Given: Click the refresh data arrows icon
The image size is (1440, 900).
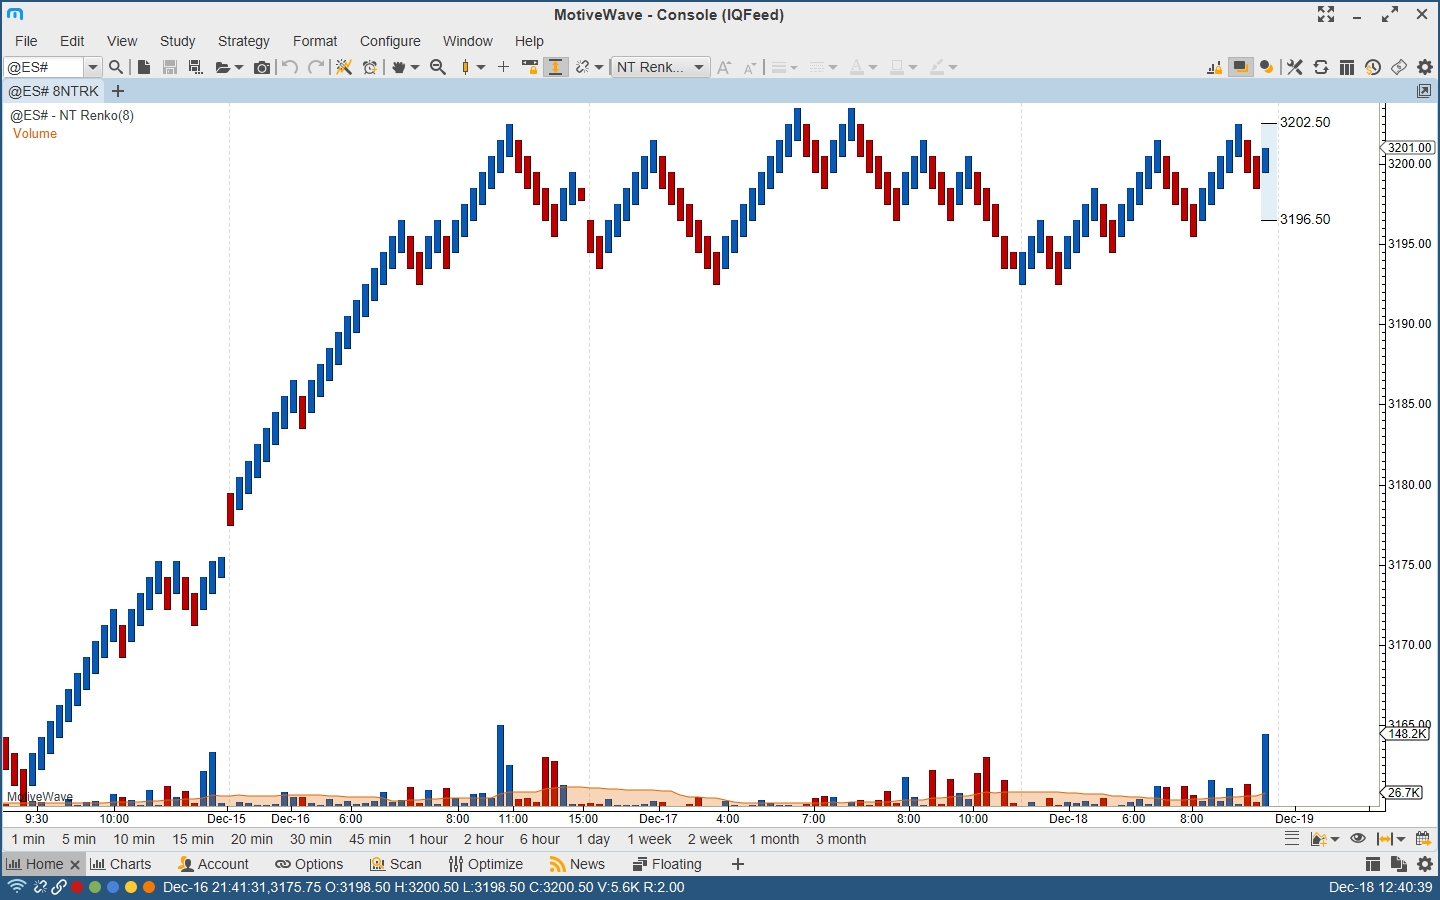Looking at the screenshot, I should click(x=1321, y=67).
